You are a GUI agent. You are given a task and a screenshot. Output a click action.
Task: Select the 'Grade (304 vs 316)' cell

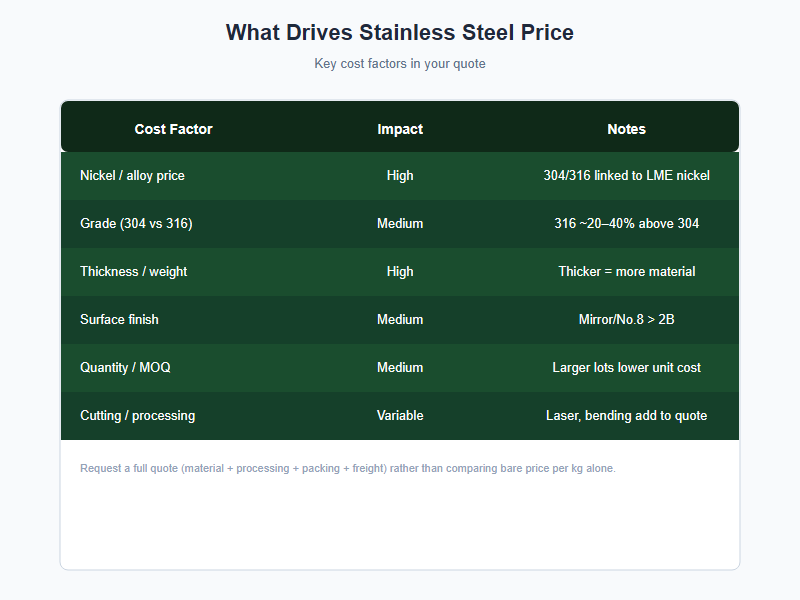pos(136,223)
